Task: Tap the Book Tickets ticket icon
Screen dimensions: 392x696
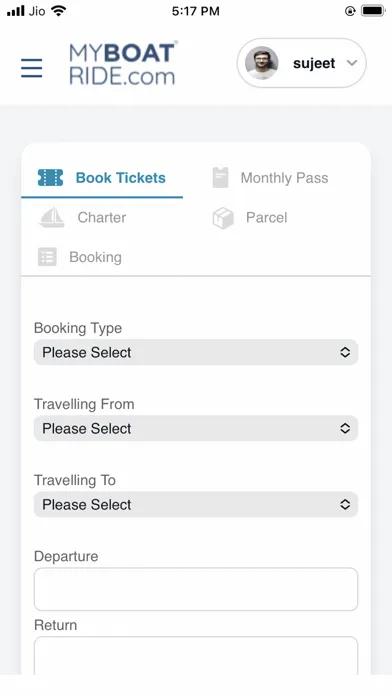Action: click(50, 178)
